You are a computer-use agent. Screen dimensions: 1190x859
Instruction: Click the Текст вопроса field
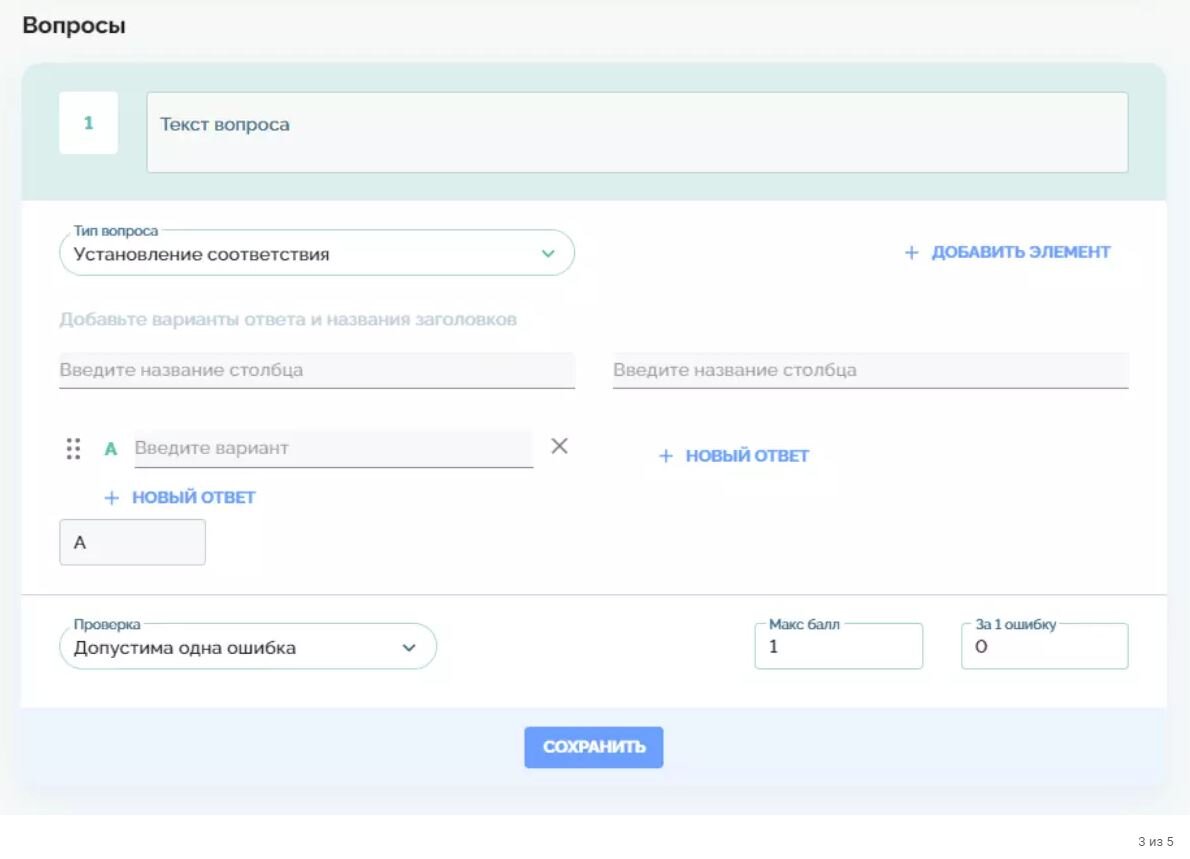point(637,131)
